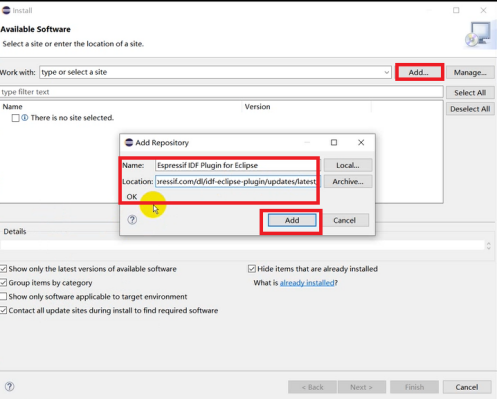Toggle Show only the latest versions checkbox
Viewport: 498px width, 400px height.
click(3, 269)
